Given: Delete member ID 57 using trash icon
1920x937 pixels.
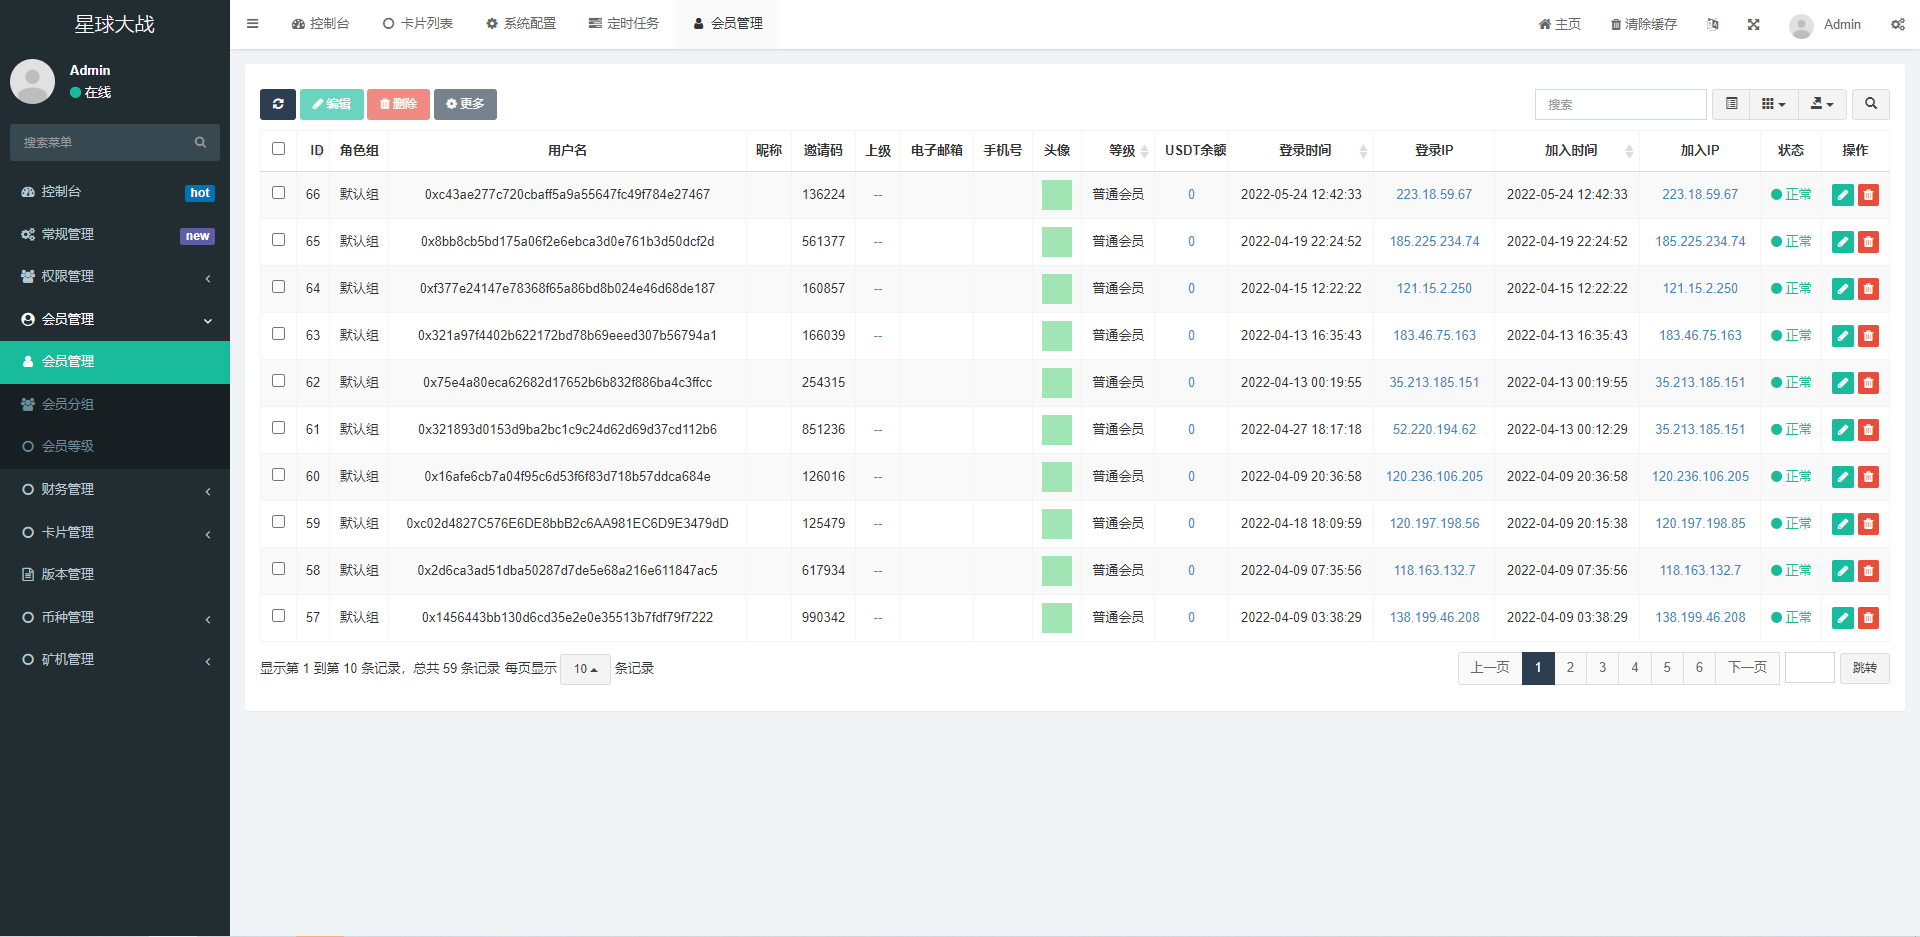Looking at the screenshot, I should [1868, 618].
